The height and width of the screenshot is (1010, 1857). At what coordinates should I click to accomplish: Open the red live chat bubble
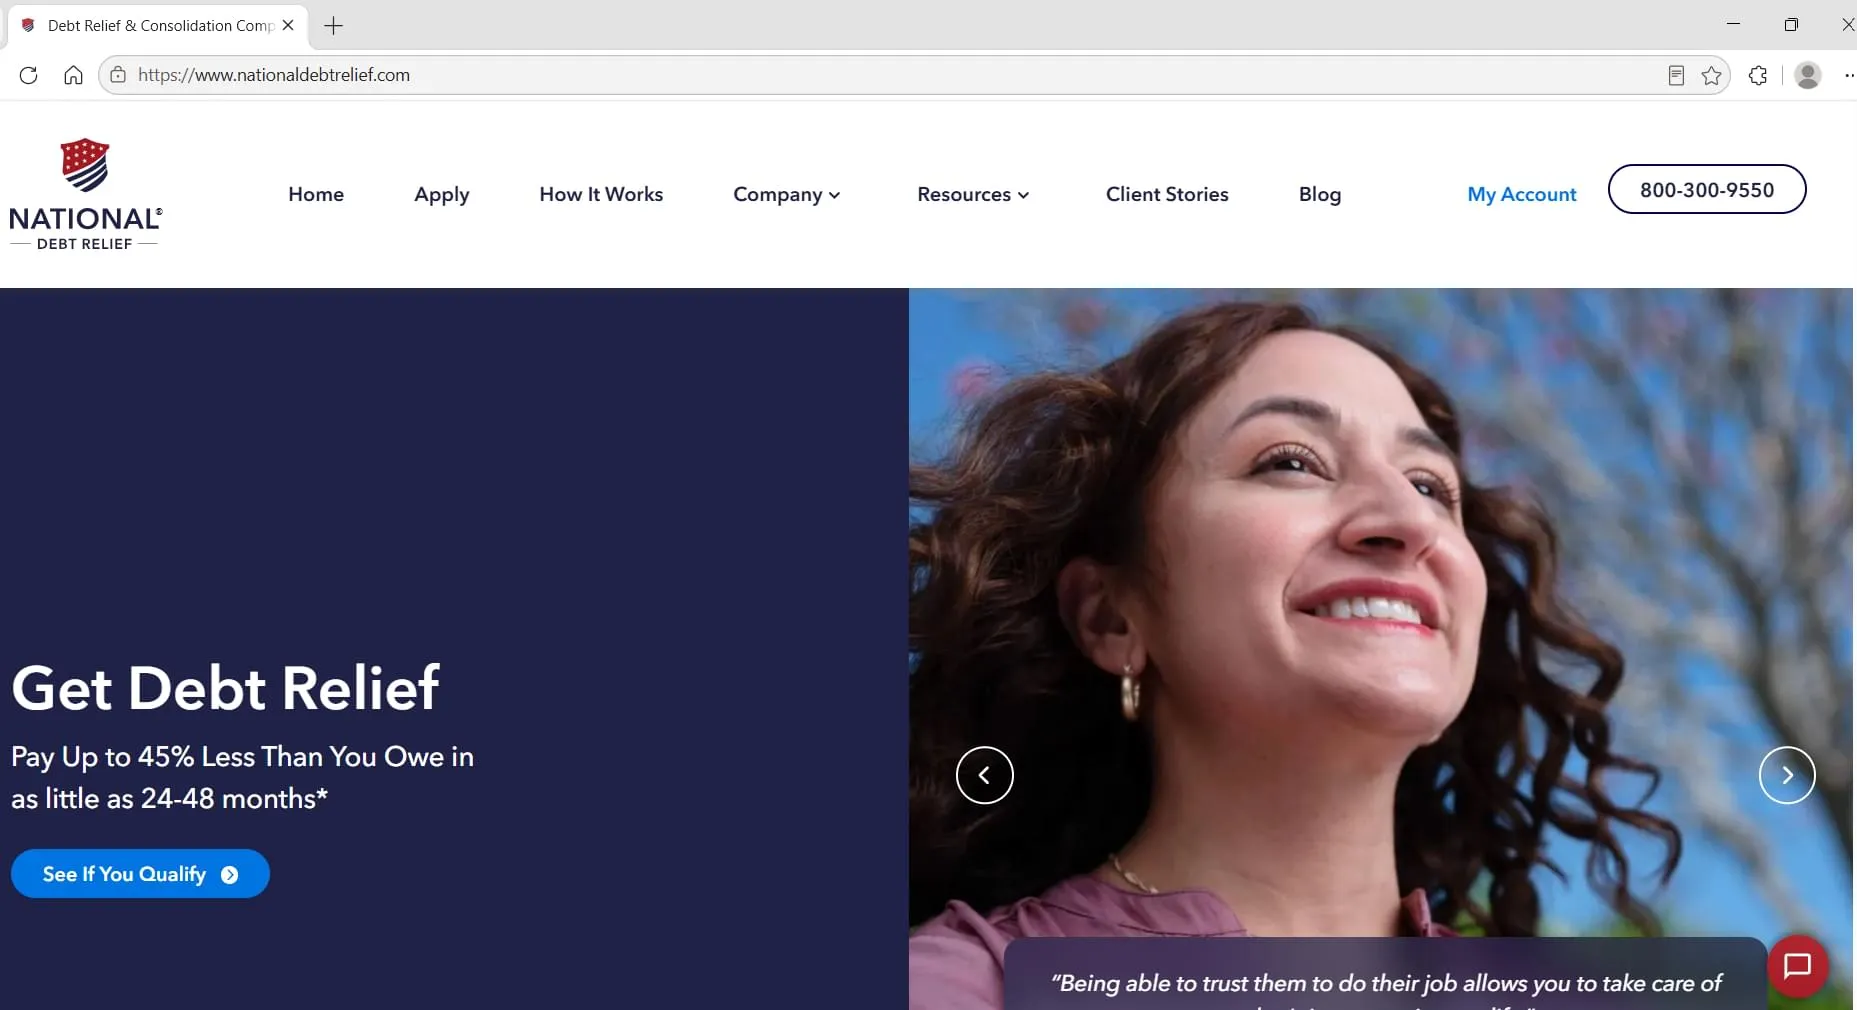coord(1797,965)
